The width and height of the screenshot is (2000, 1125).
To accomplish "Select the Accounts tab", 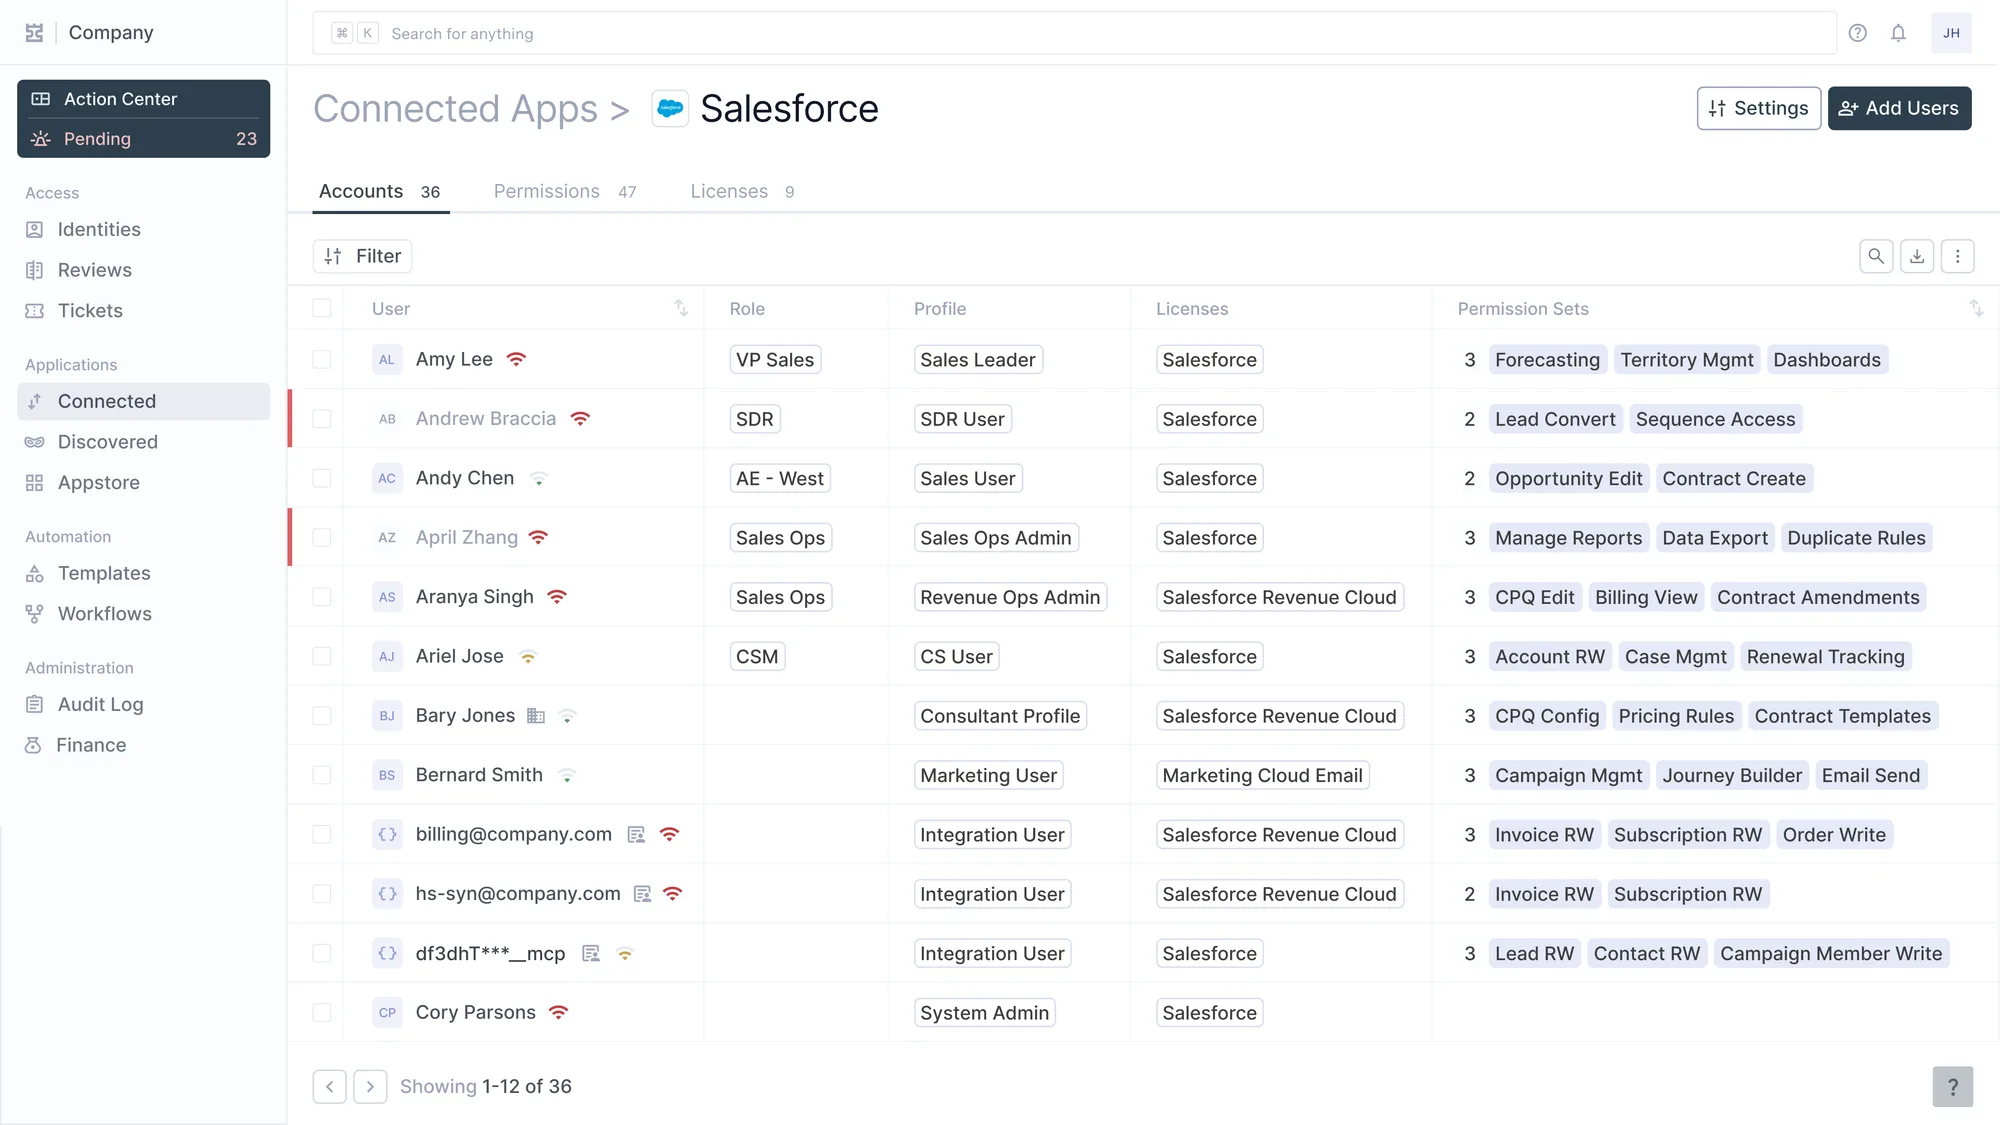I will pos(379,191).
